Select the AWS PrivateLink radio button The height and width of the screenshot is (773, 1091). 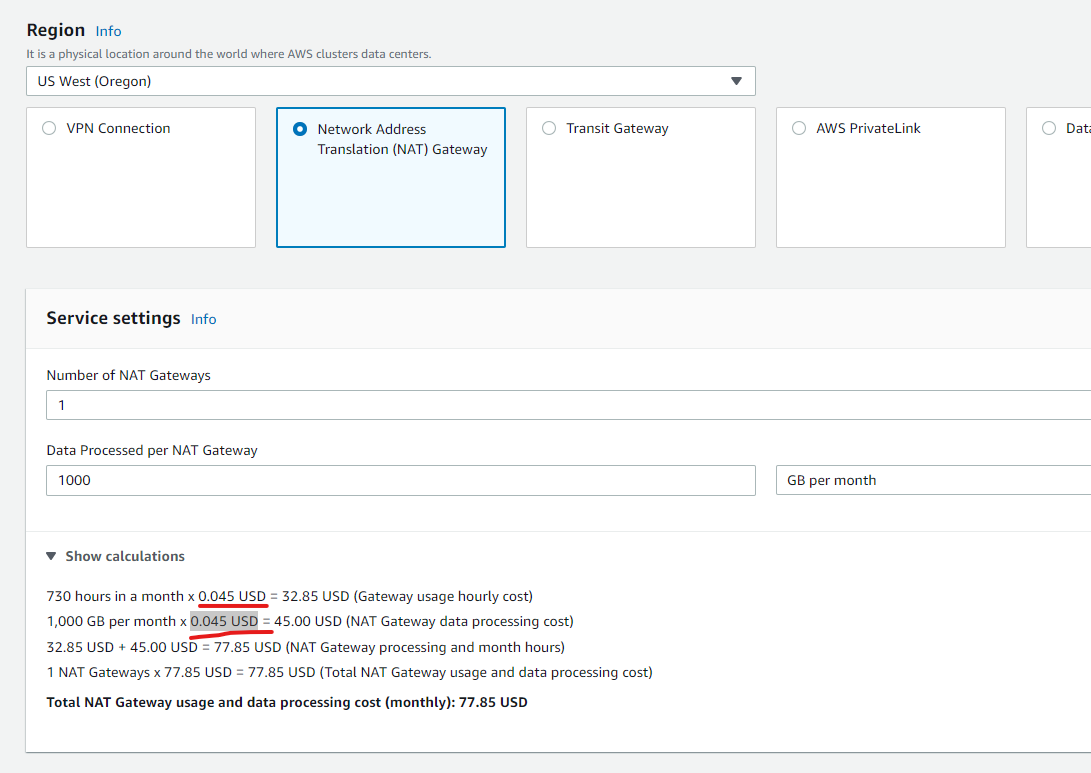point(799,128)
